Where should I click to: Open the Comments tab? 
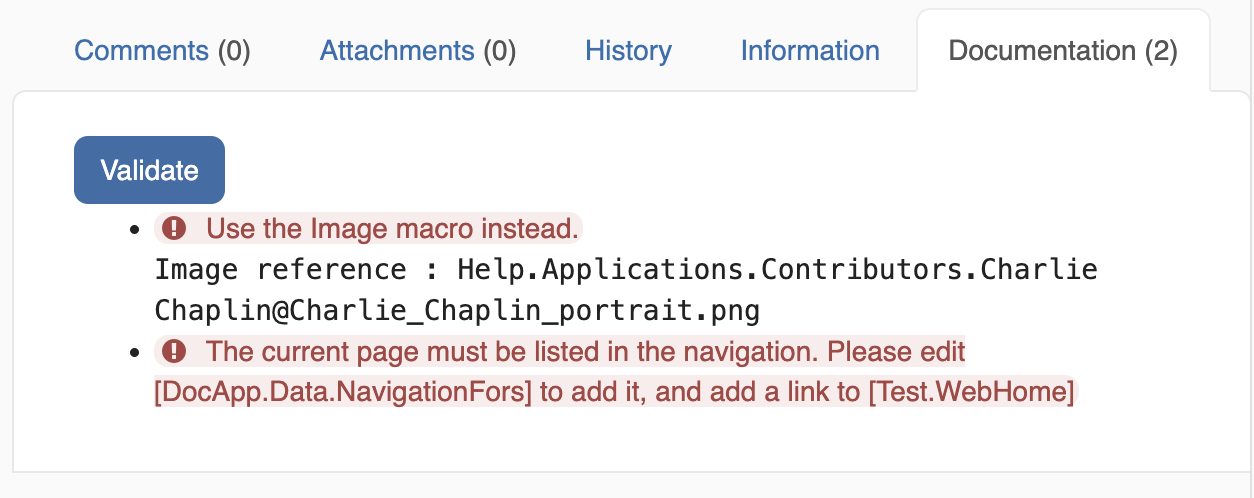click(x=141, y=51)
